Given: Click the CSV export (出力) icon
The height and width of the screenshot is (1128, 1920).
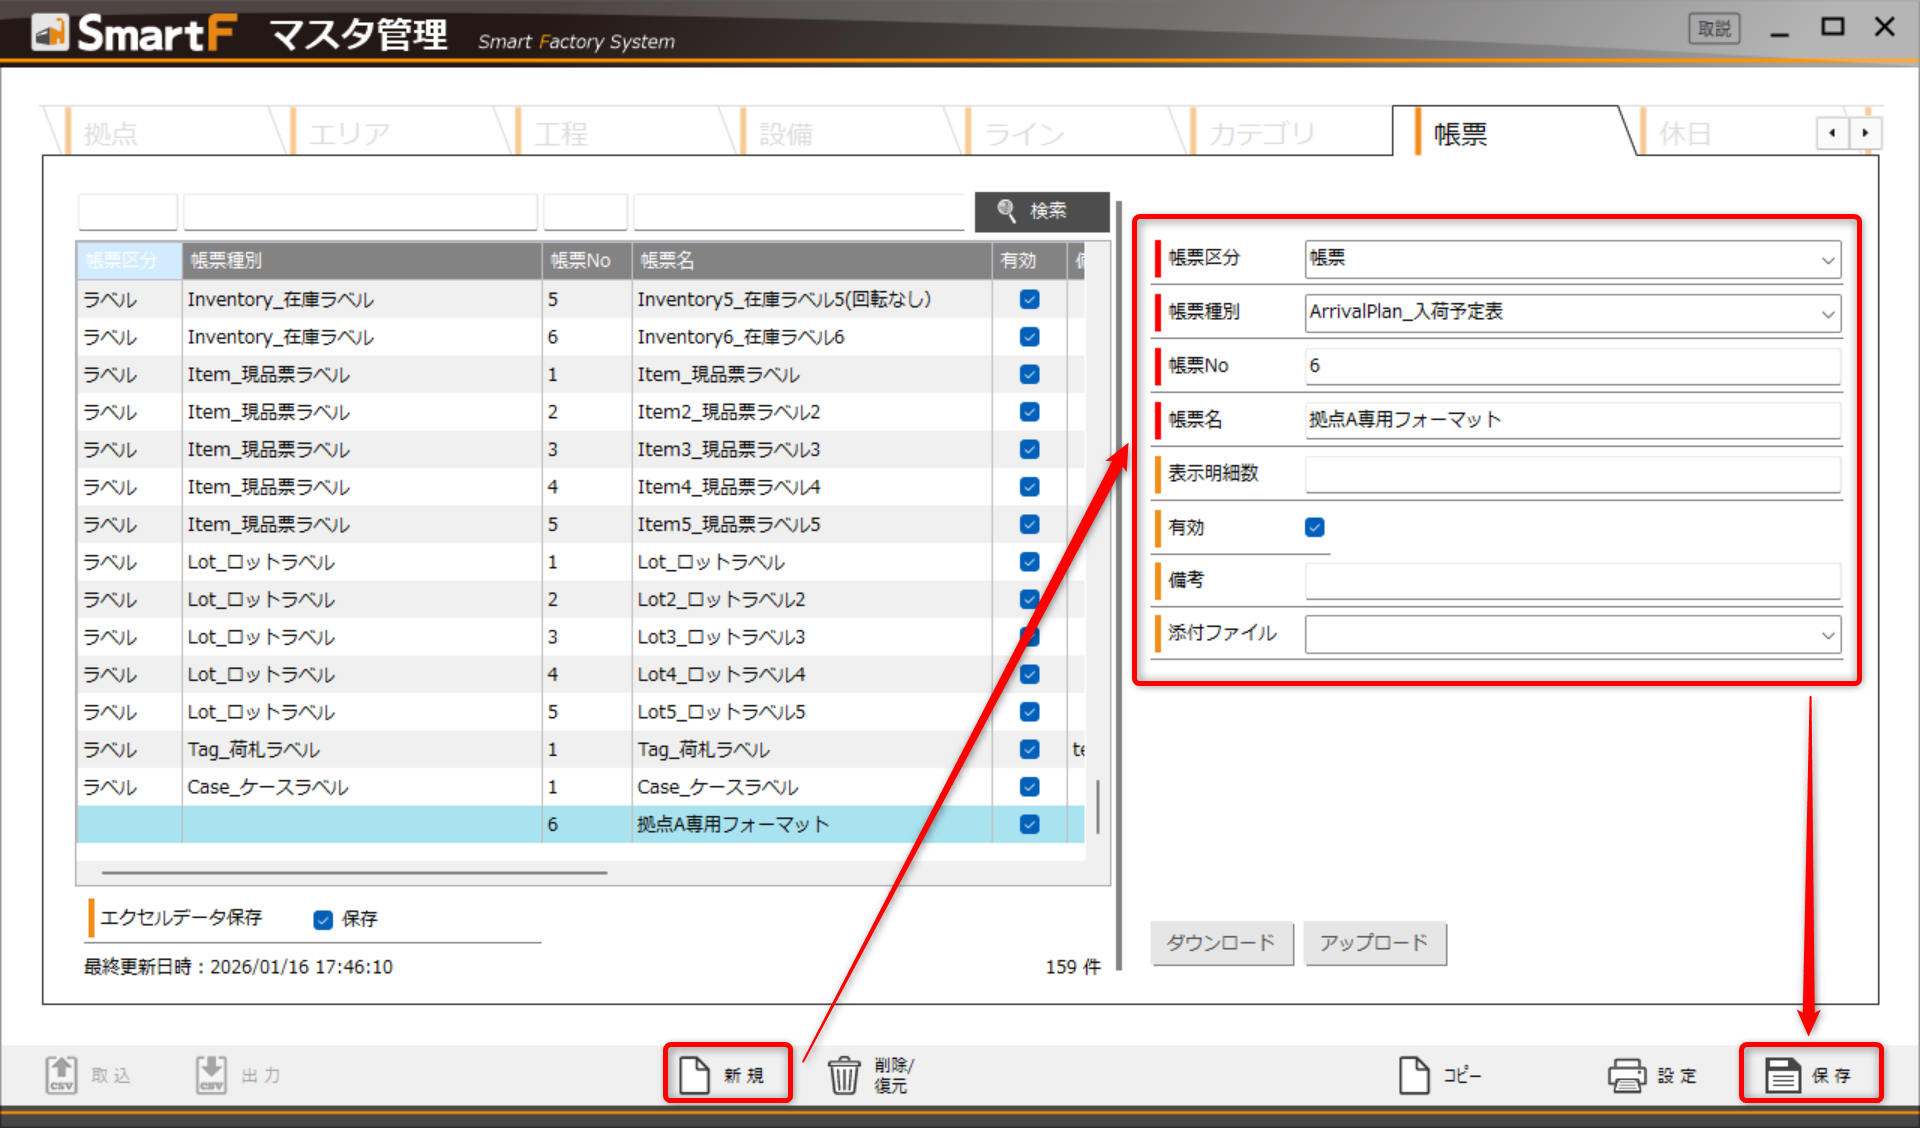Looking at the screenshot, I should click(211, 1075).
